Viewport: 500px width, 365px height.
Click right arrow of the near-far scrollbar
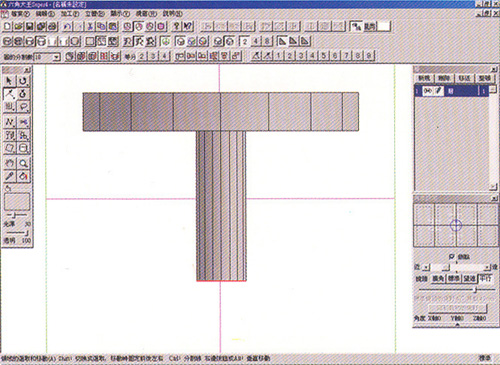[x=487, y=267]
